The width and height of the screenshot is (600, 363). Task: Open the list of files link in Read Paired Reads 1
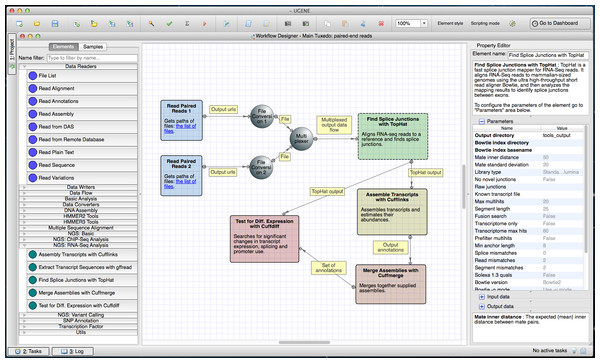(x=181, y=128)
